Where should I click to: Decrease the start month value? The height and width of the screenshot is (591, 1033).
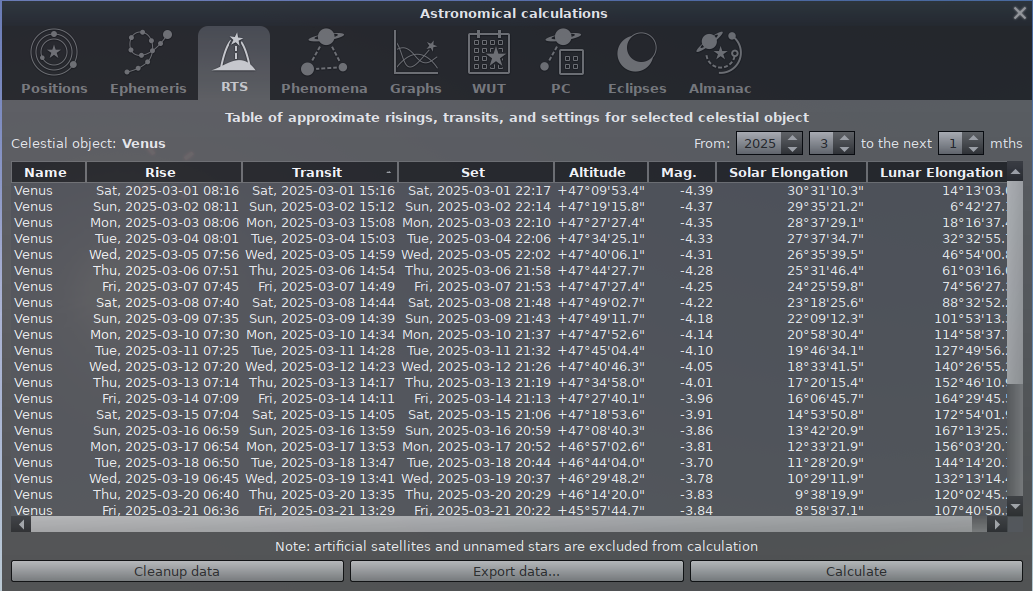(x=845, y=149)
